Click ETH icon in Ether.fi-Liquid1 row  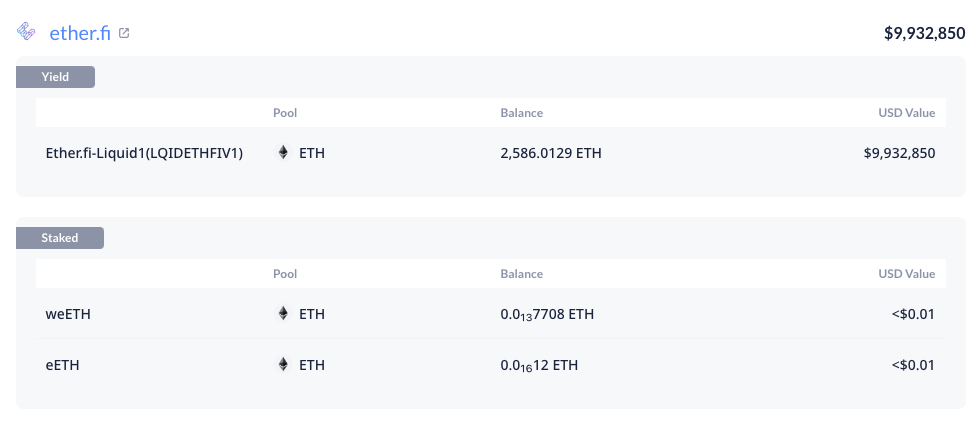tap(283, 153)
